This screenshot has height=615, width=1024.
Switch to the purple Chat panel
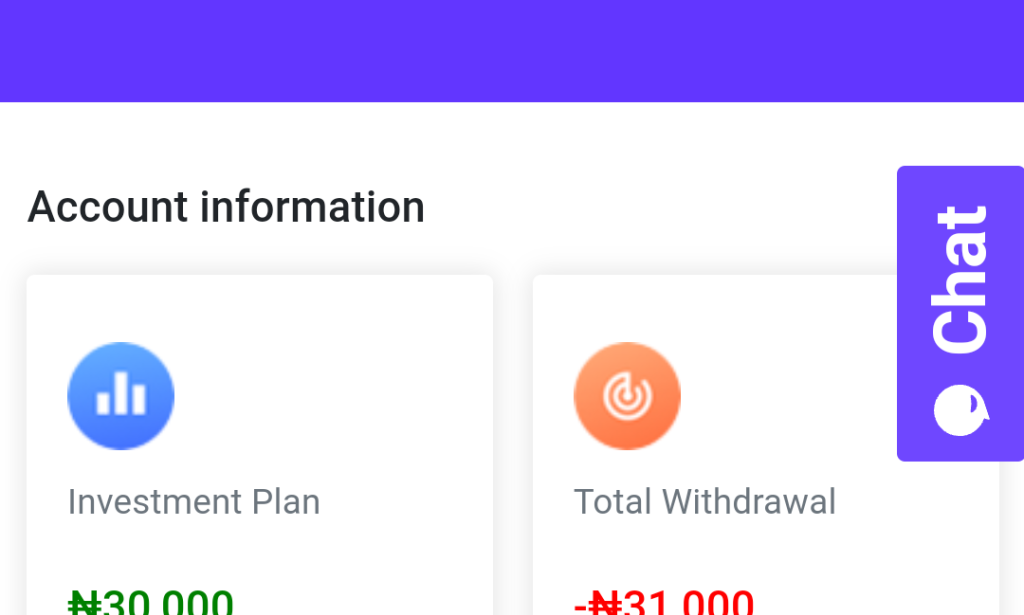click(958, 313)
